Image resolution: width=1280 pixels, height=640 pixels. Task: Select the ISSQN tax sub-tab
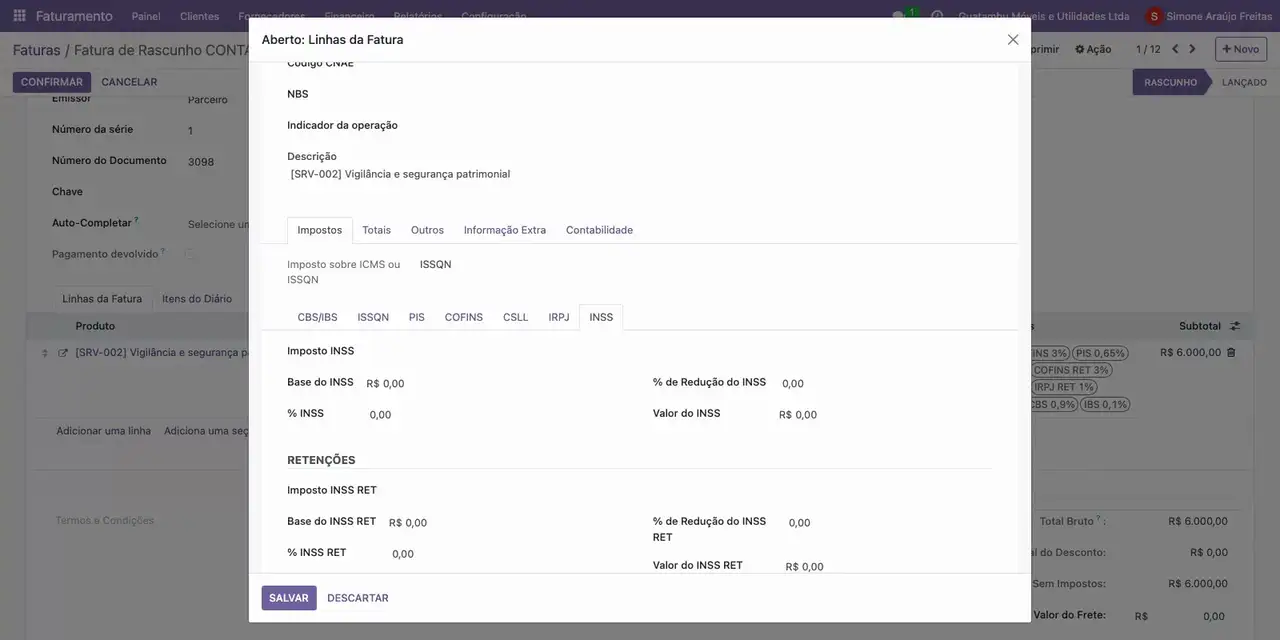pyautogui.click(x=373, y=317)
